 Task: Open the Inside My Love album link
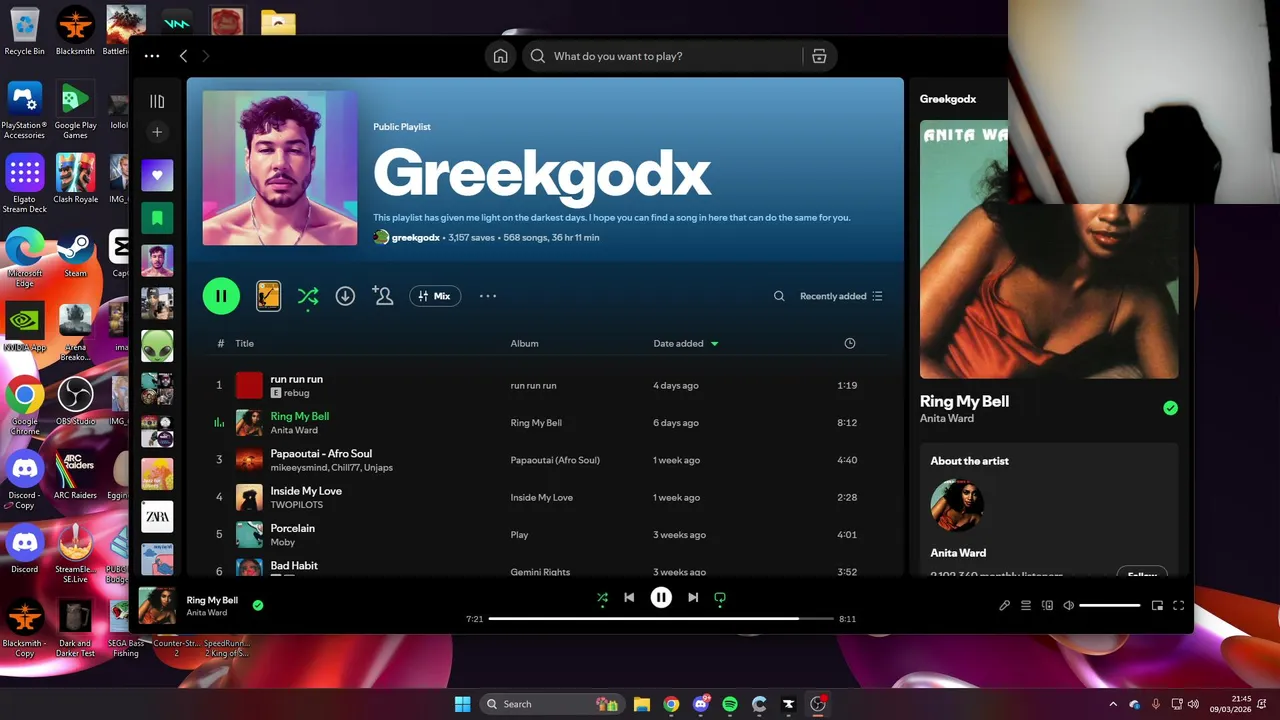pos(541,497)
